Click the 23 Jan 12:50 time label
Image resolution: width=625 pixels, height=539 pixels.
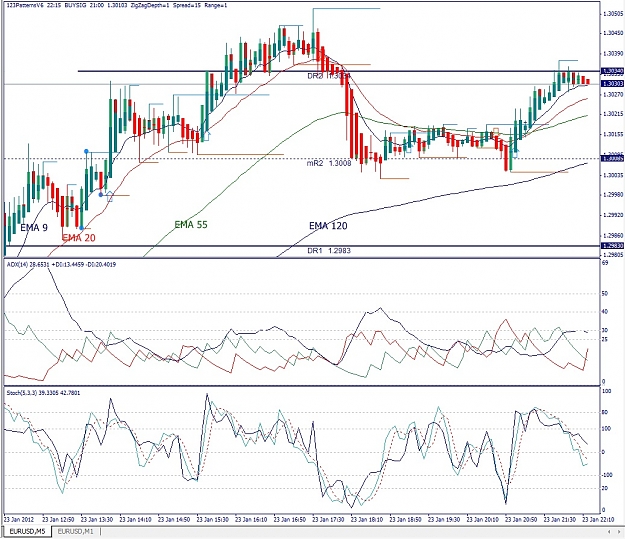coord(58,520)
